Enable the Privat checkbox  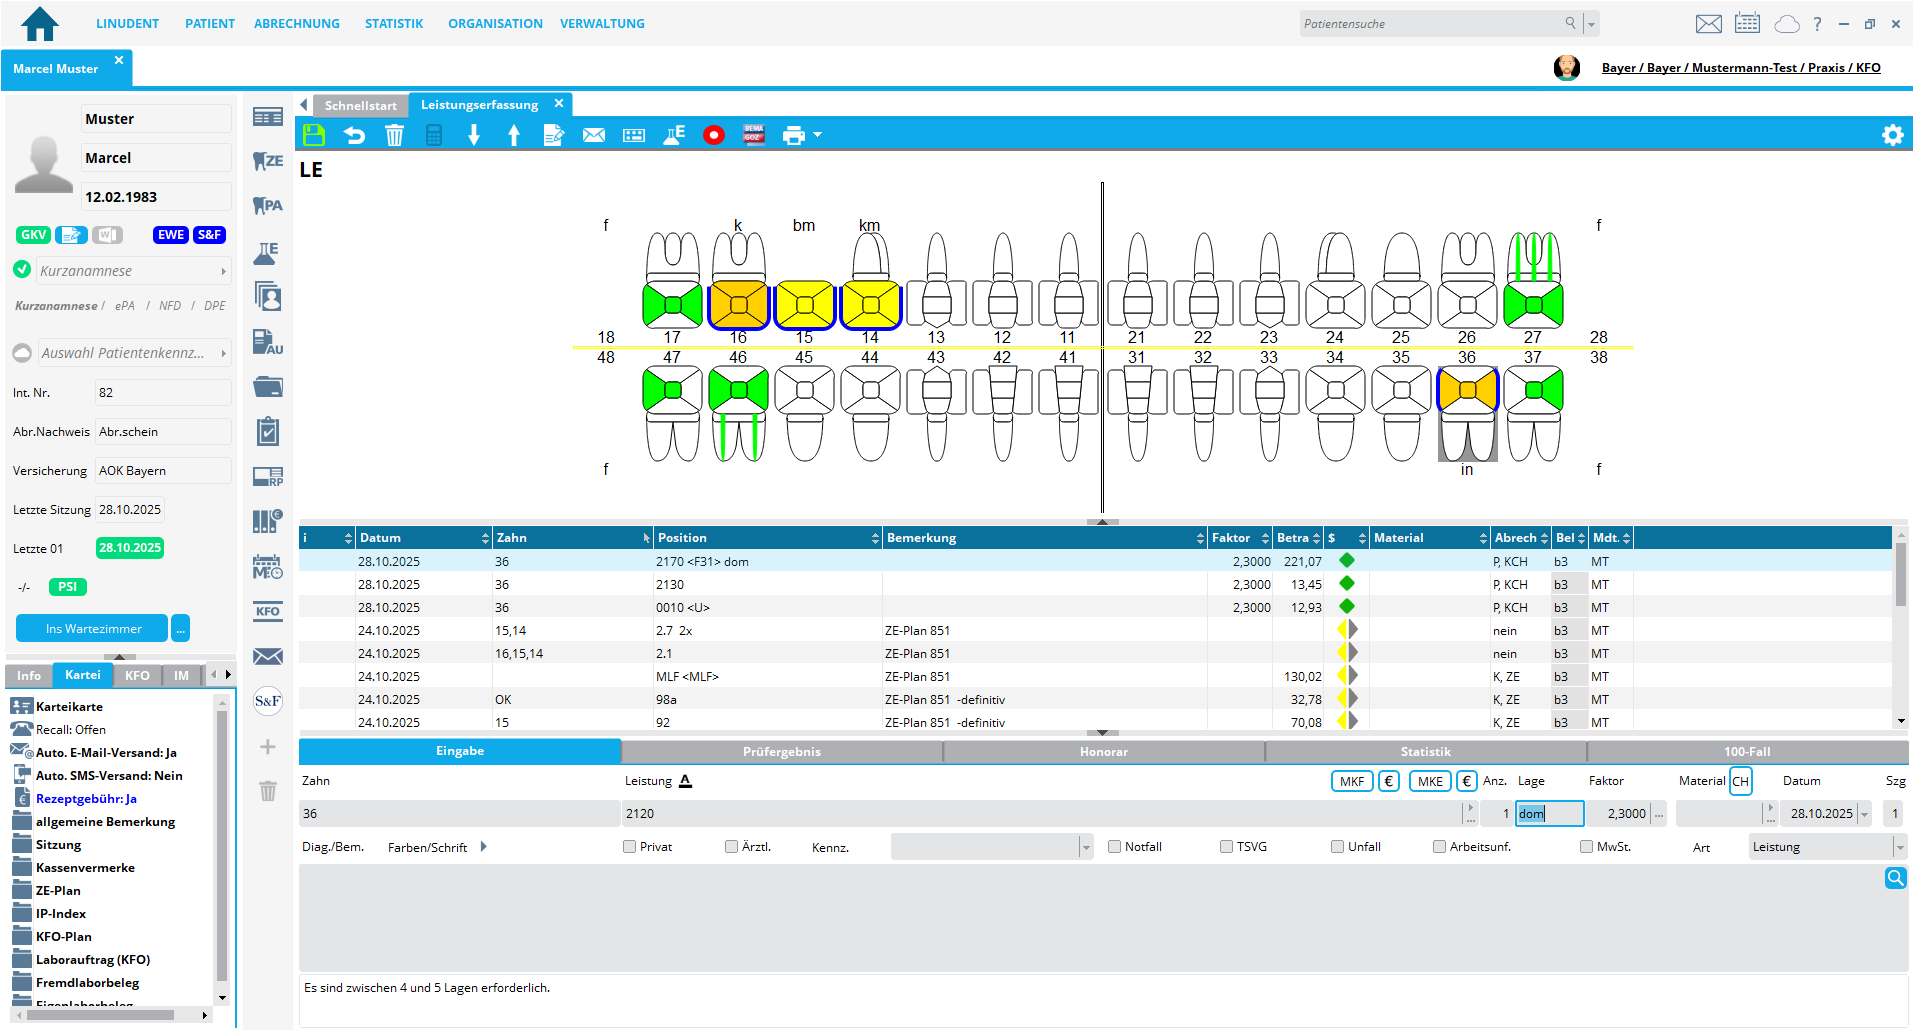630,847
